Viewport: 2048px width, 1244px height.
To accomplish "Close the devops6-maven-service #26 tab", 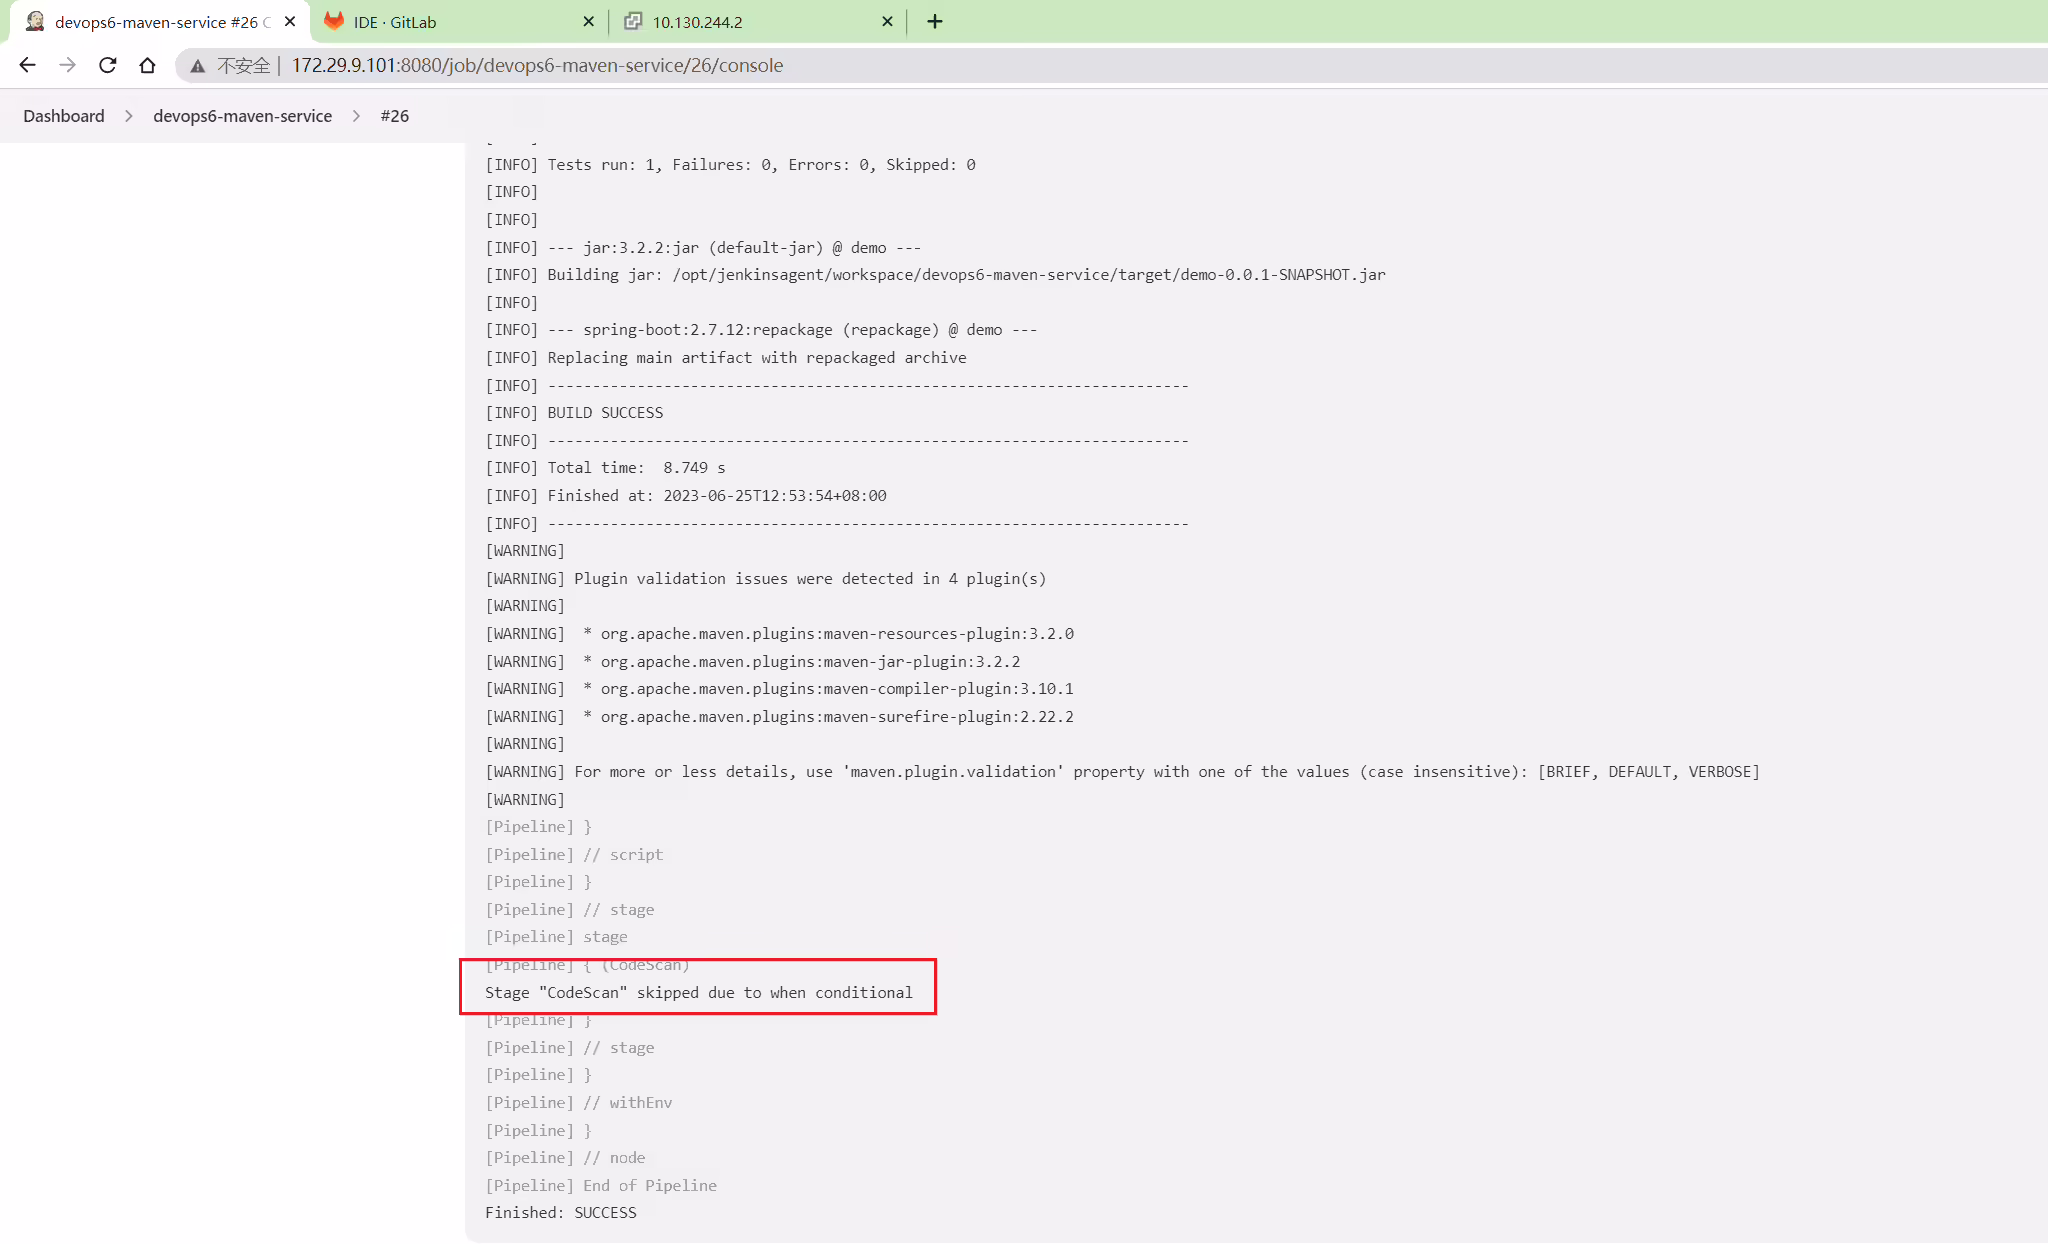I will 290,21.
